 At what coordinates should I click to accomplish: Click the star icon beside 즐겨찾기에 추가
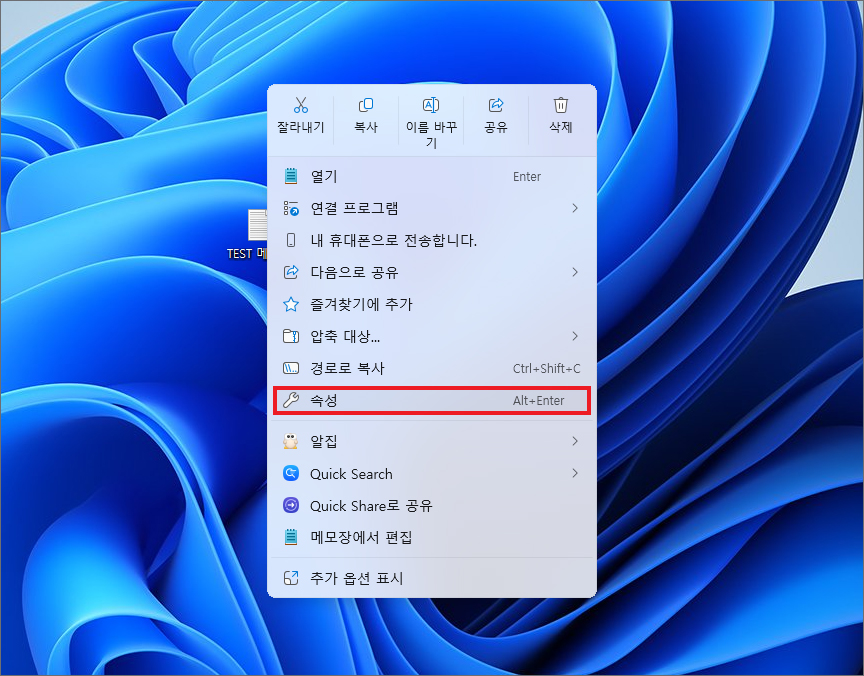click(x=291, y=304)
